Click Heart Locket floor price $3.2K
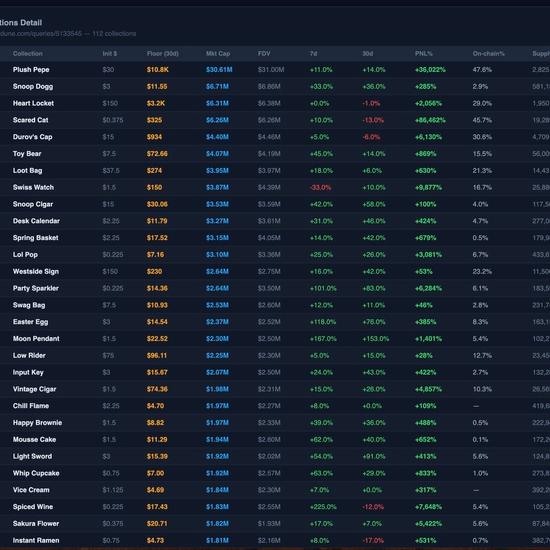Viewport: 550px width, 550px height. pos(156,103)
